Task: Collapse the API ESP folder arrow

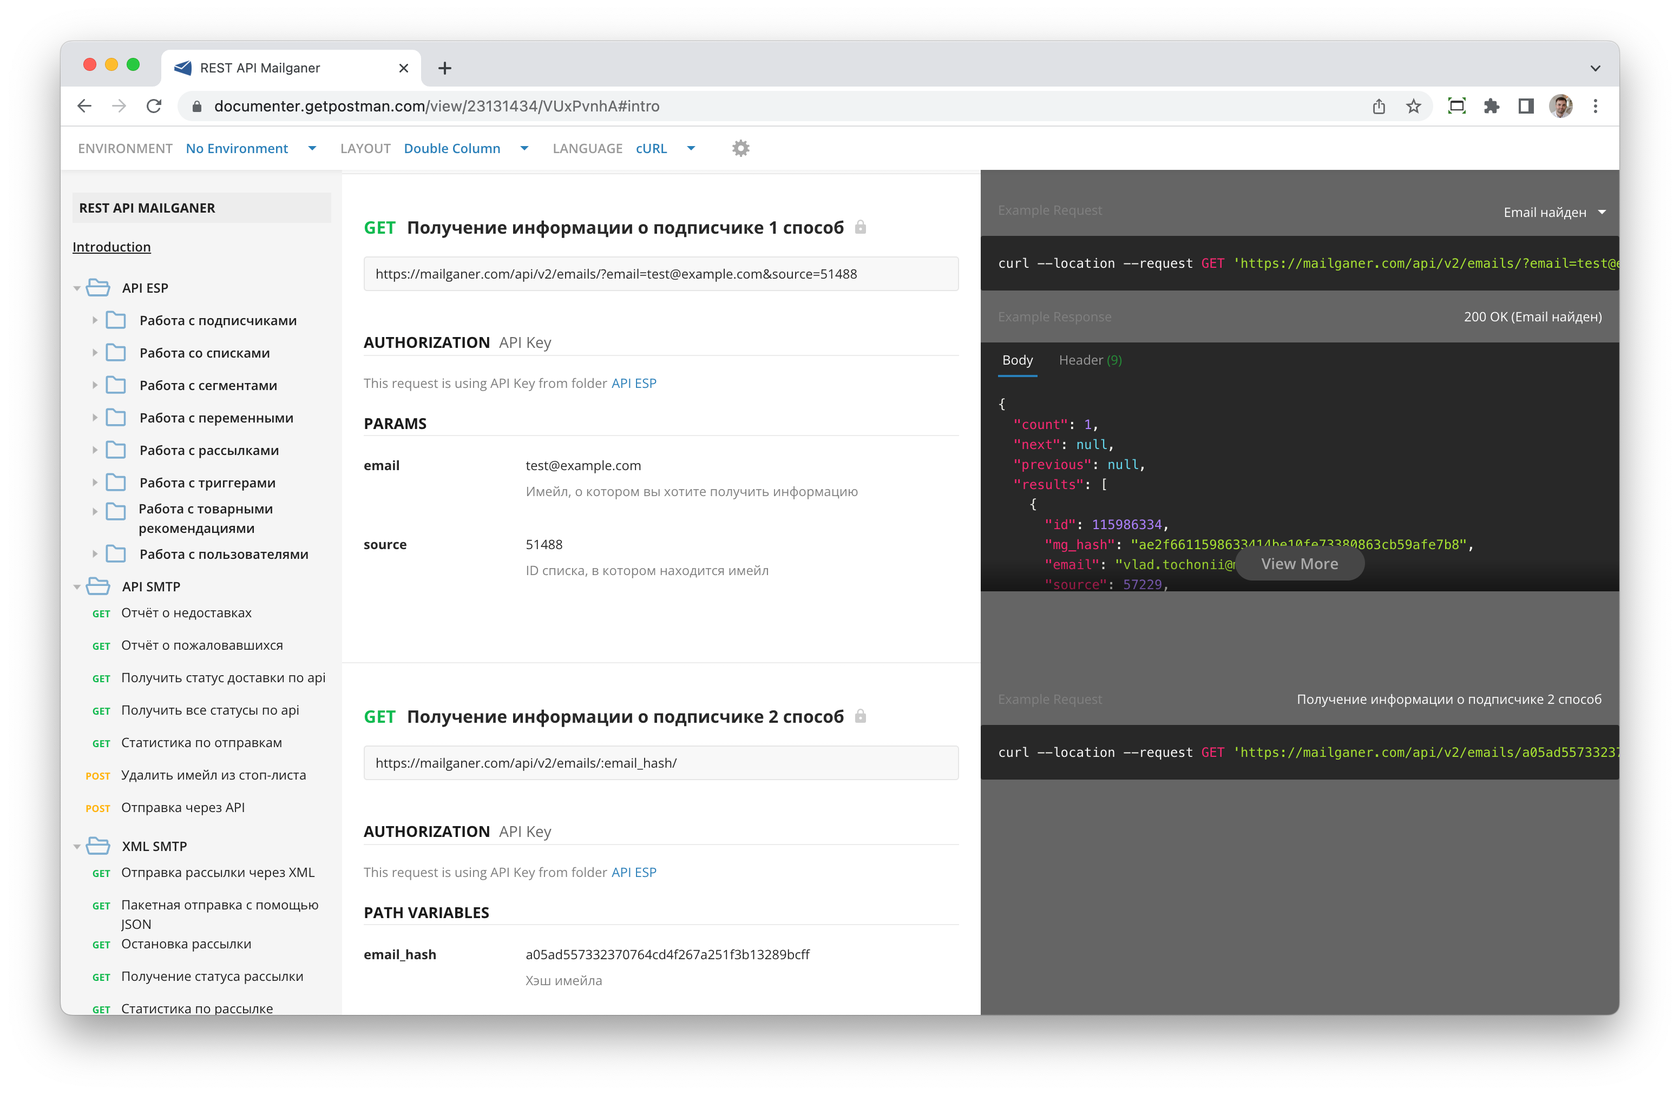Action: tap(77, 288)
